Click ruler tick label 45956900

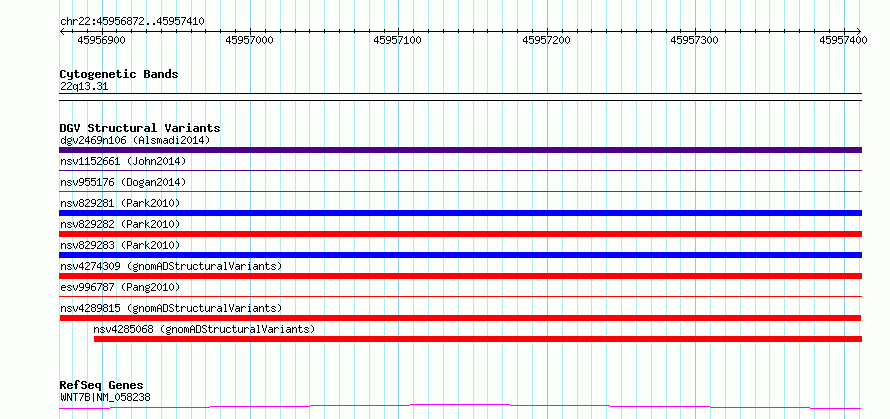(x=102, y=40)
